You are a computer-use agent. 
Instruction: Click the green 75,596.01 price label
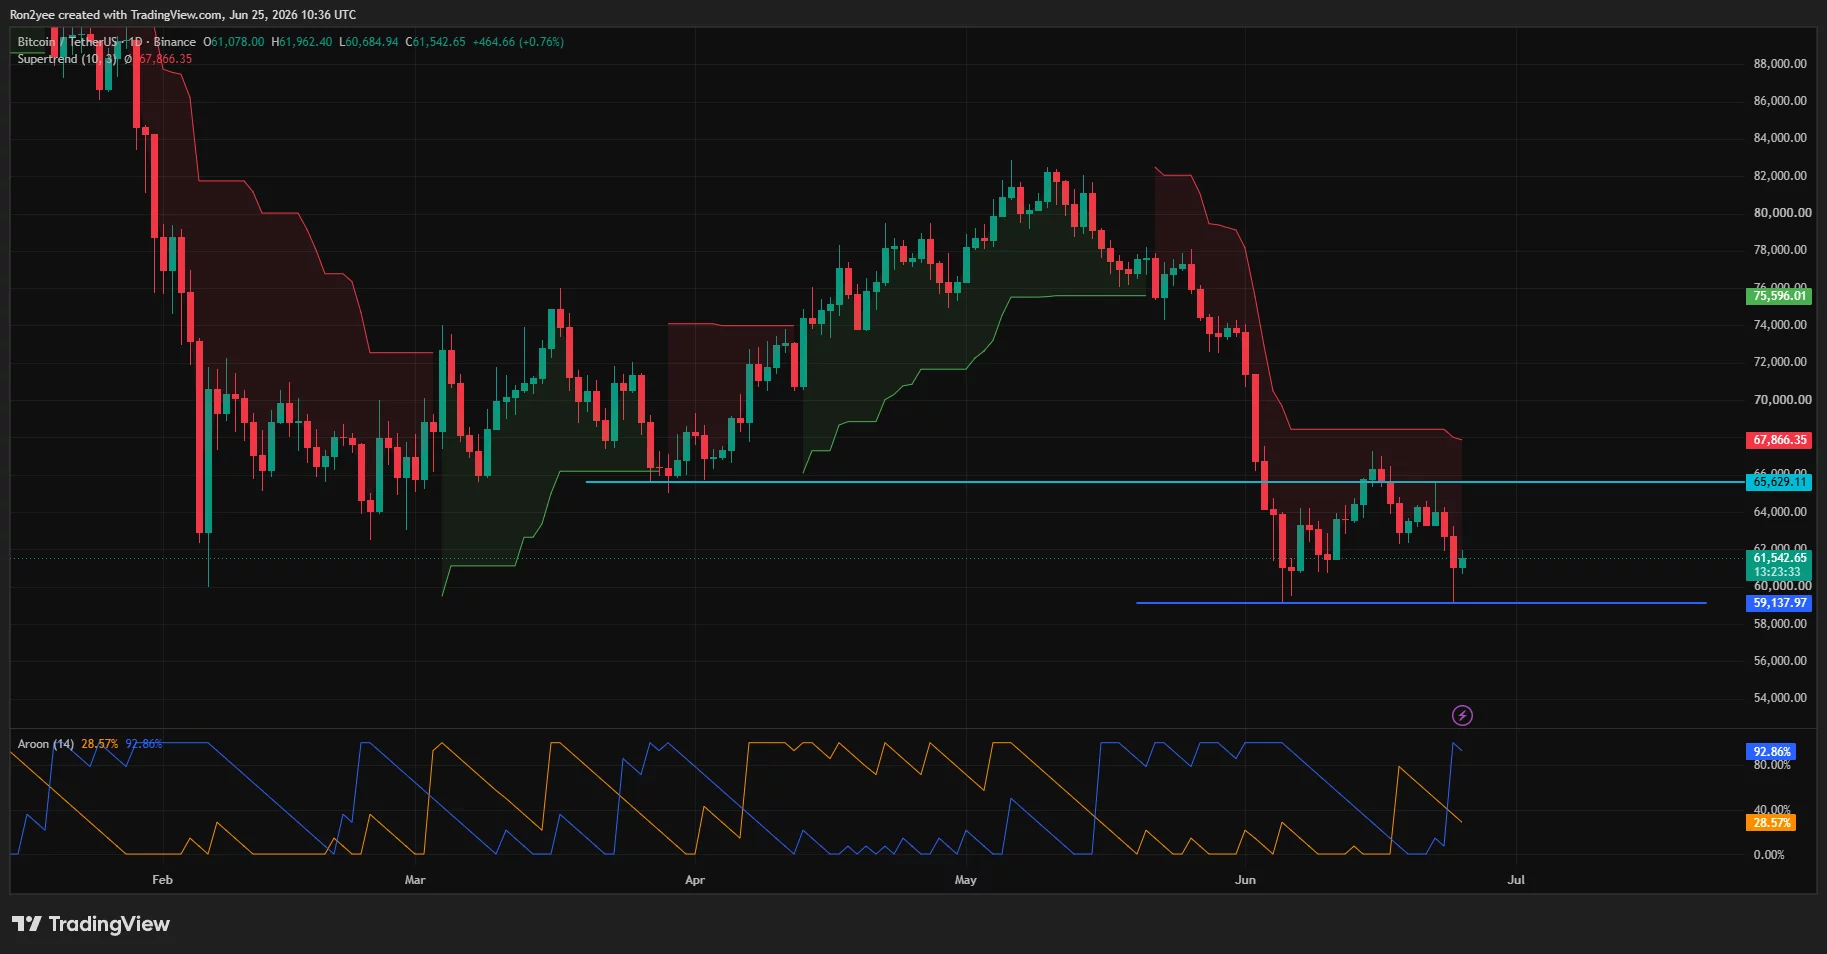point(1779,296)
